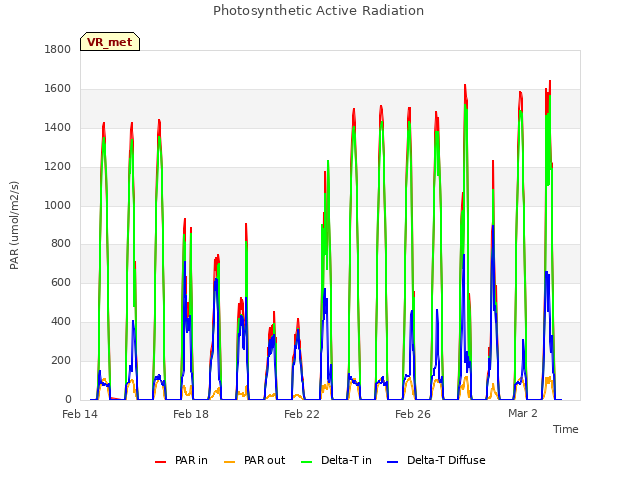Viewport: 640px width, 480px height.
Task: Click the 1000 y-axis tick label
Action: point(58,205)
